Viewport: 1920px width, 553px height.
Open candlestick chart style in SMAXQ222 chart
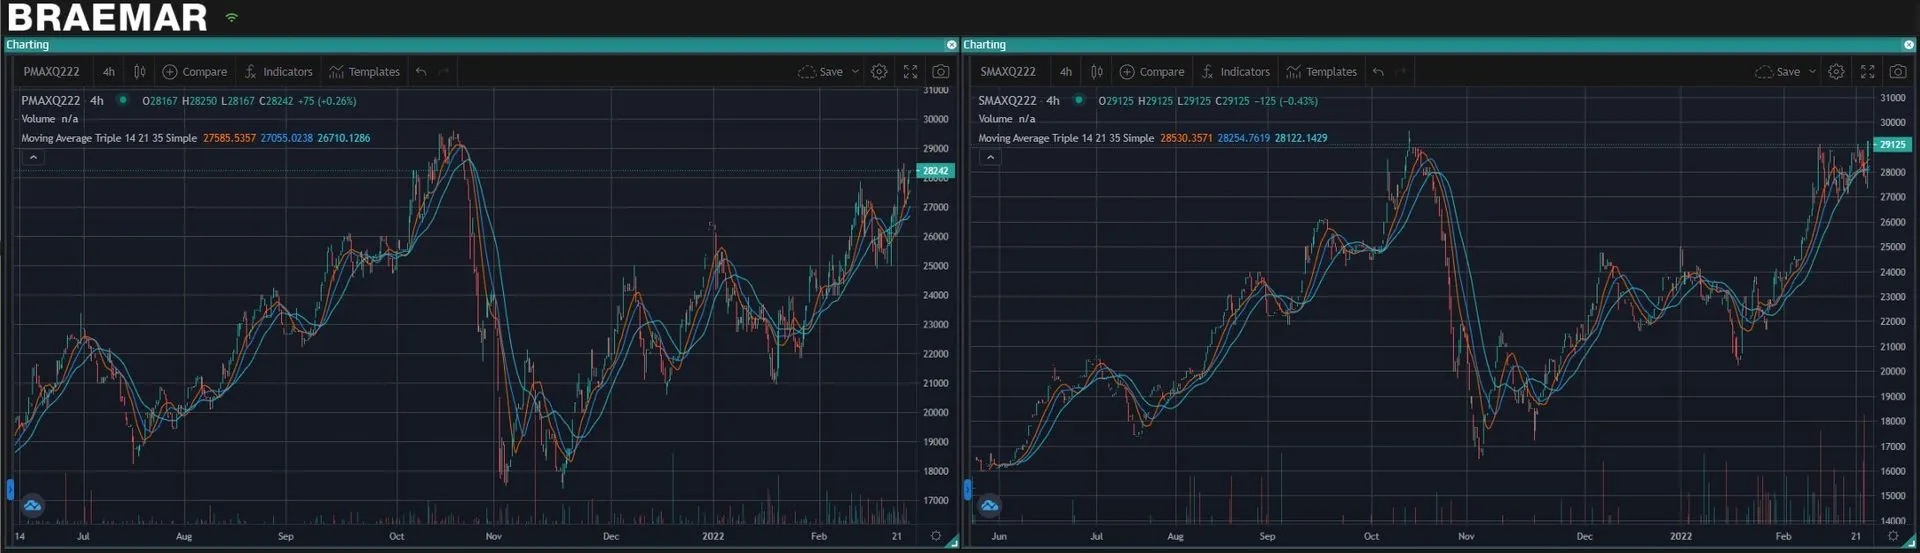pyautogui.click(x=1097, y=72)
